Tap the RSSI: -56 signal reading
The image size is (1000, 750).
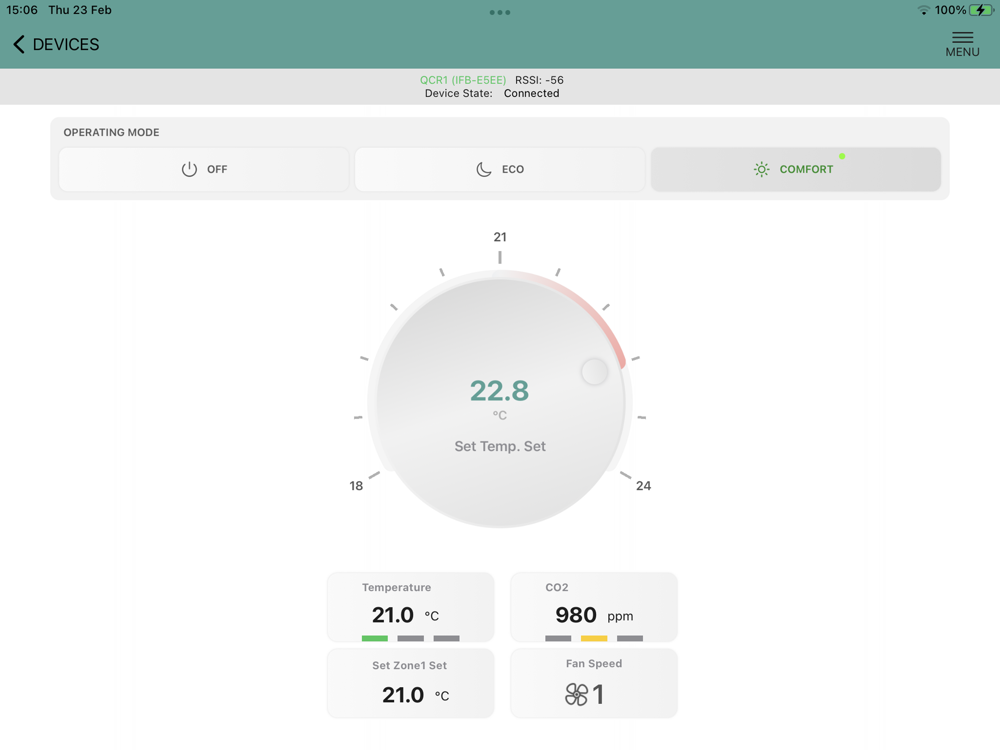[x=540, y=80]
